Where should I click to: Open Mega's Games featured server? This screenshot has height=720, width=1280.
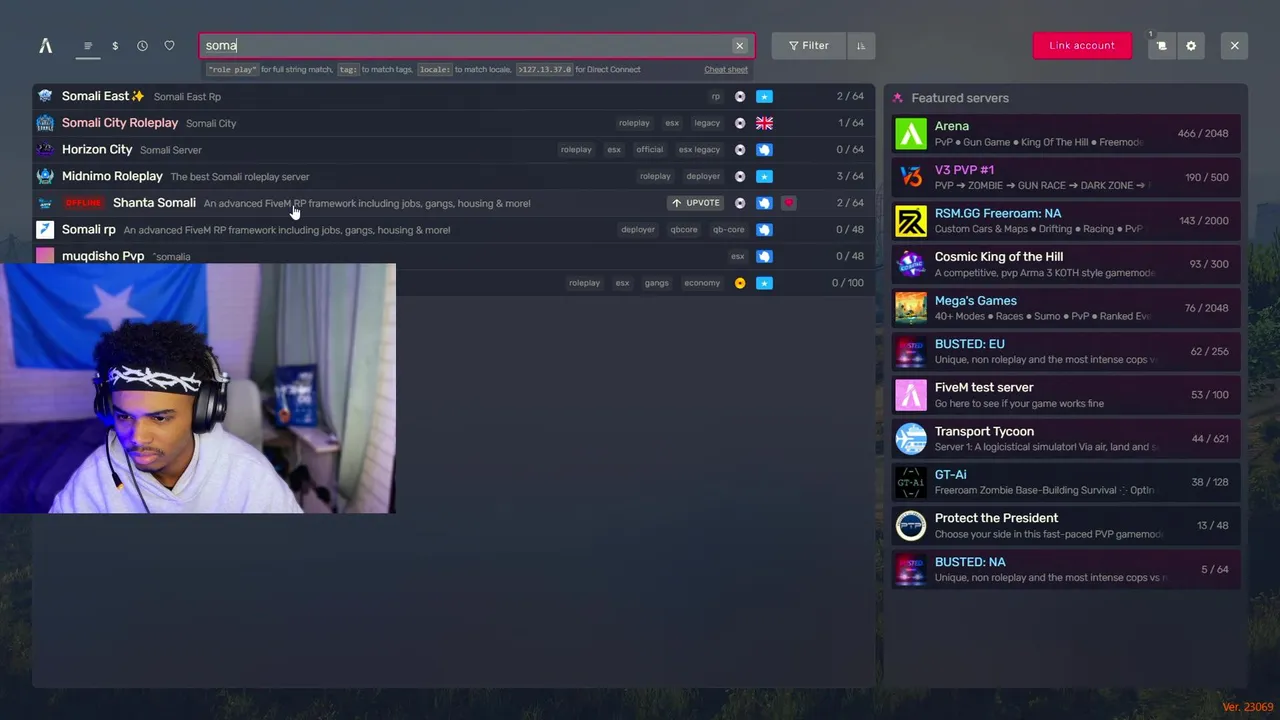coord(1066,308)
